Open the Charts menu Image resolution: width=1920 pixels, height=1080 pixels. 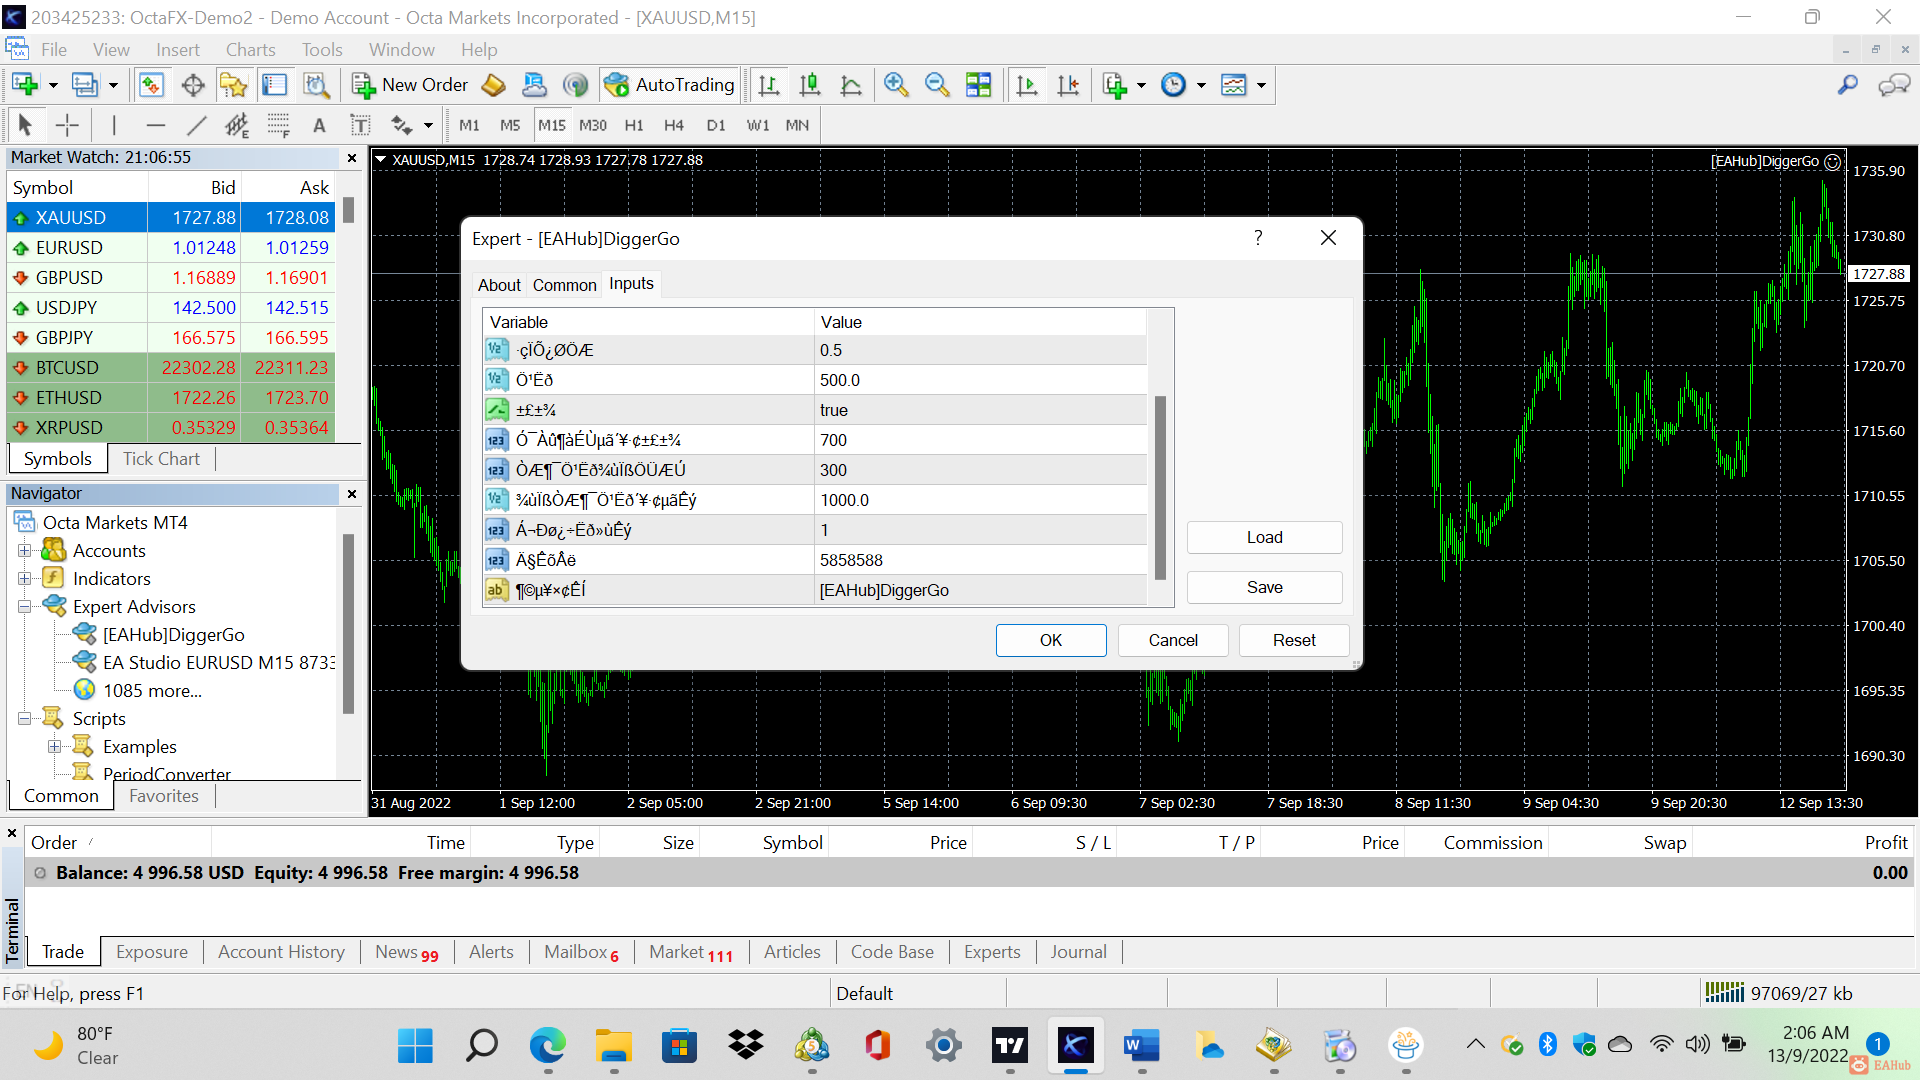tap(250, 49)
